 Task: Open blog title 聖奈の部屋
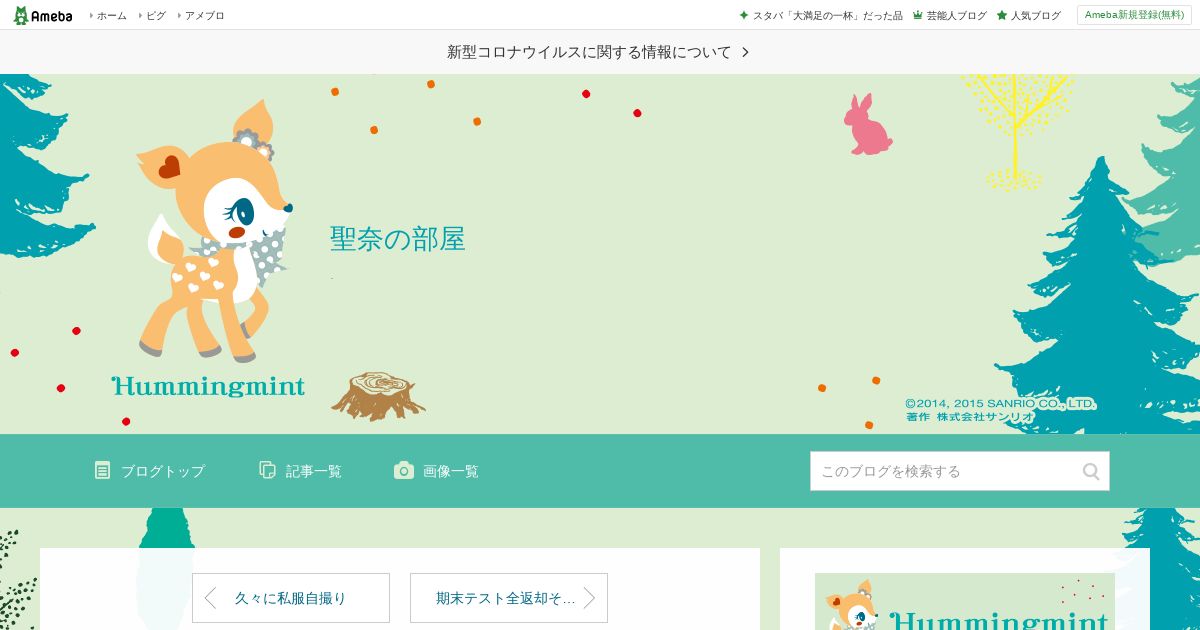click(x=398, y=239)
